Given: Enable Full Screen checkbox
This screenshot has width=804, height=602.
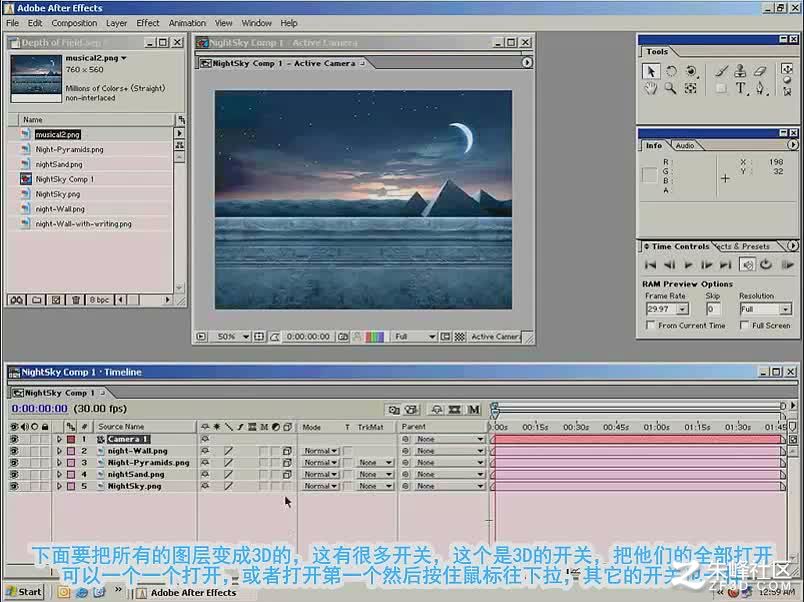Looking at the screenshot, I should click(744, 325).
